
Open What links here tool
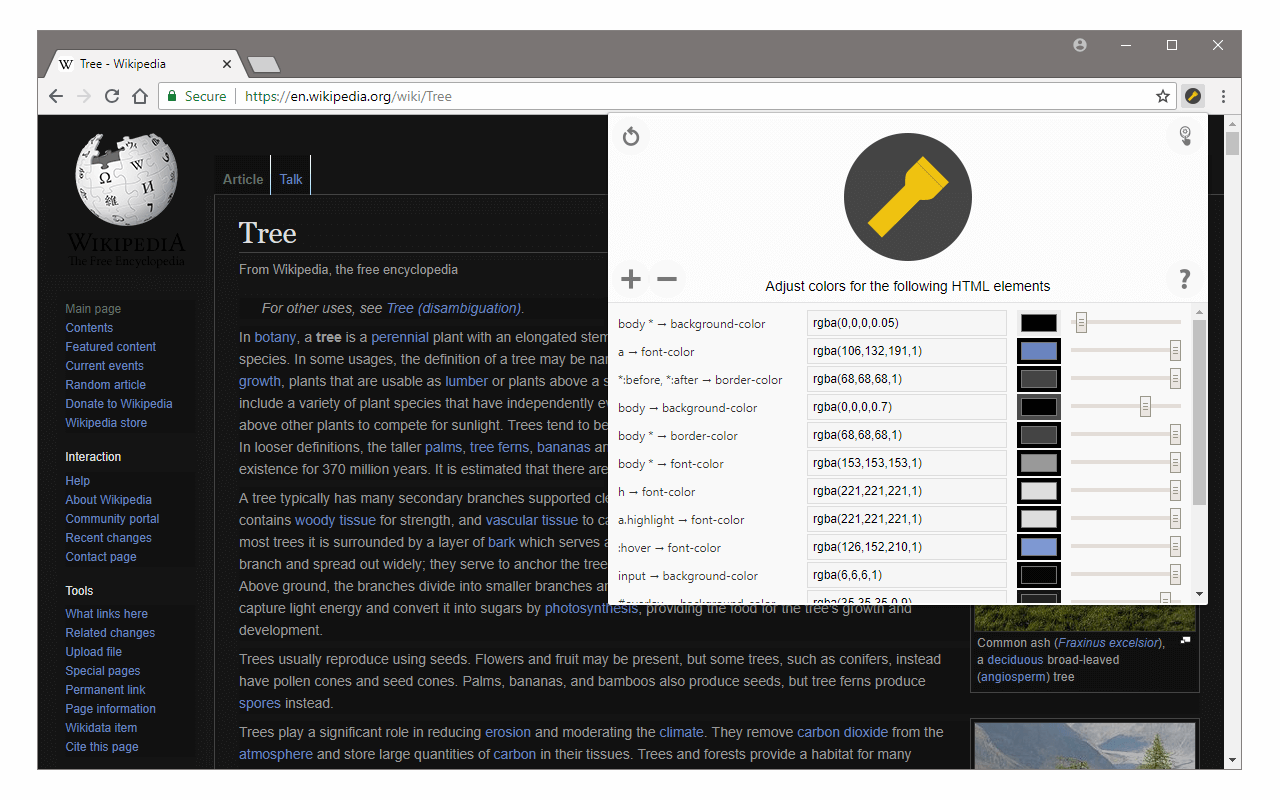[107, 614]
